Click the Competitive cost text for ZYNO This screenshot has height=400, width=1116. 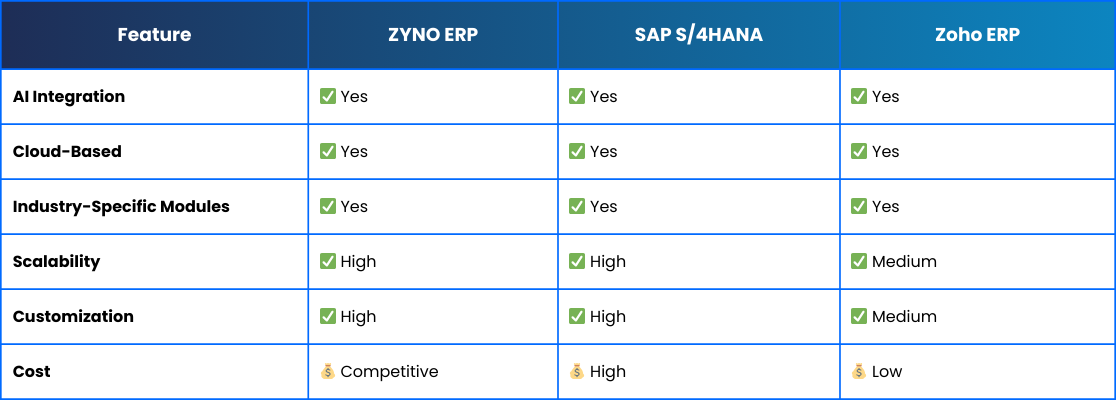coord(389,372)
